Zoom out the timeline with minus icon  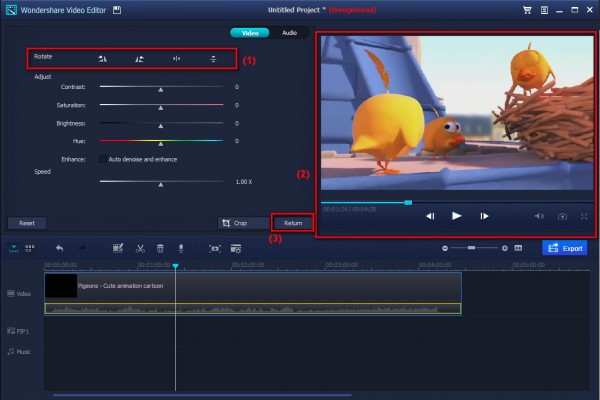445,248
